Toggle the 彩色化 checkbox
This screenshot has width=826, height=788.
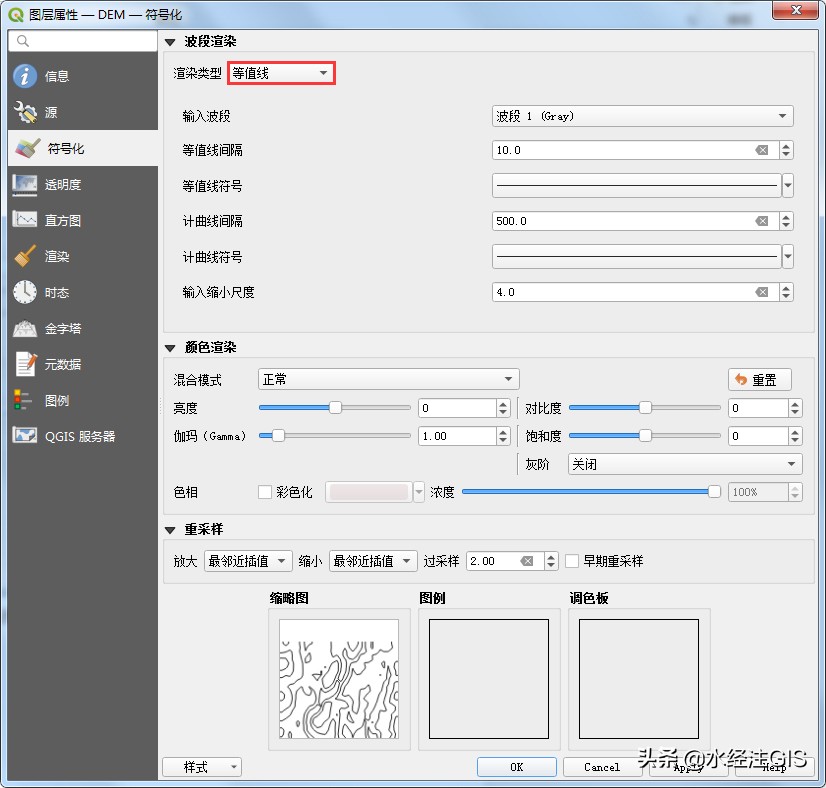264,492
